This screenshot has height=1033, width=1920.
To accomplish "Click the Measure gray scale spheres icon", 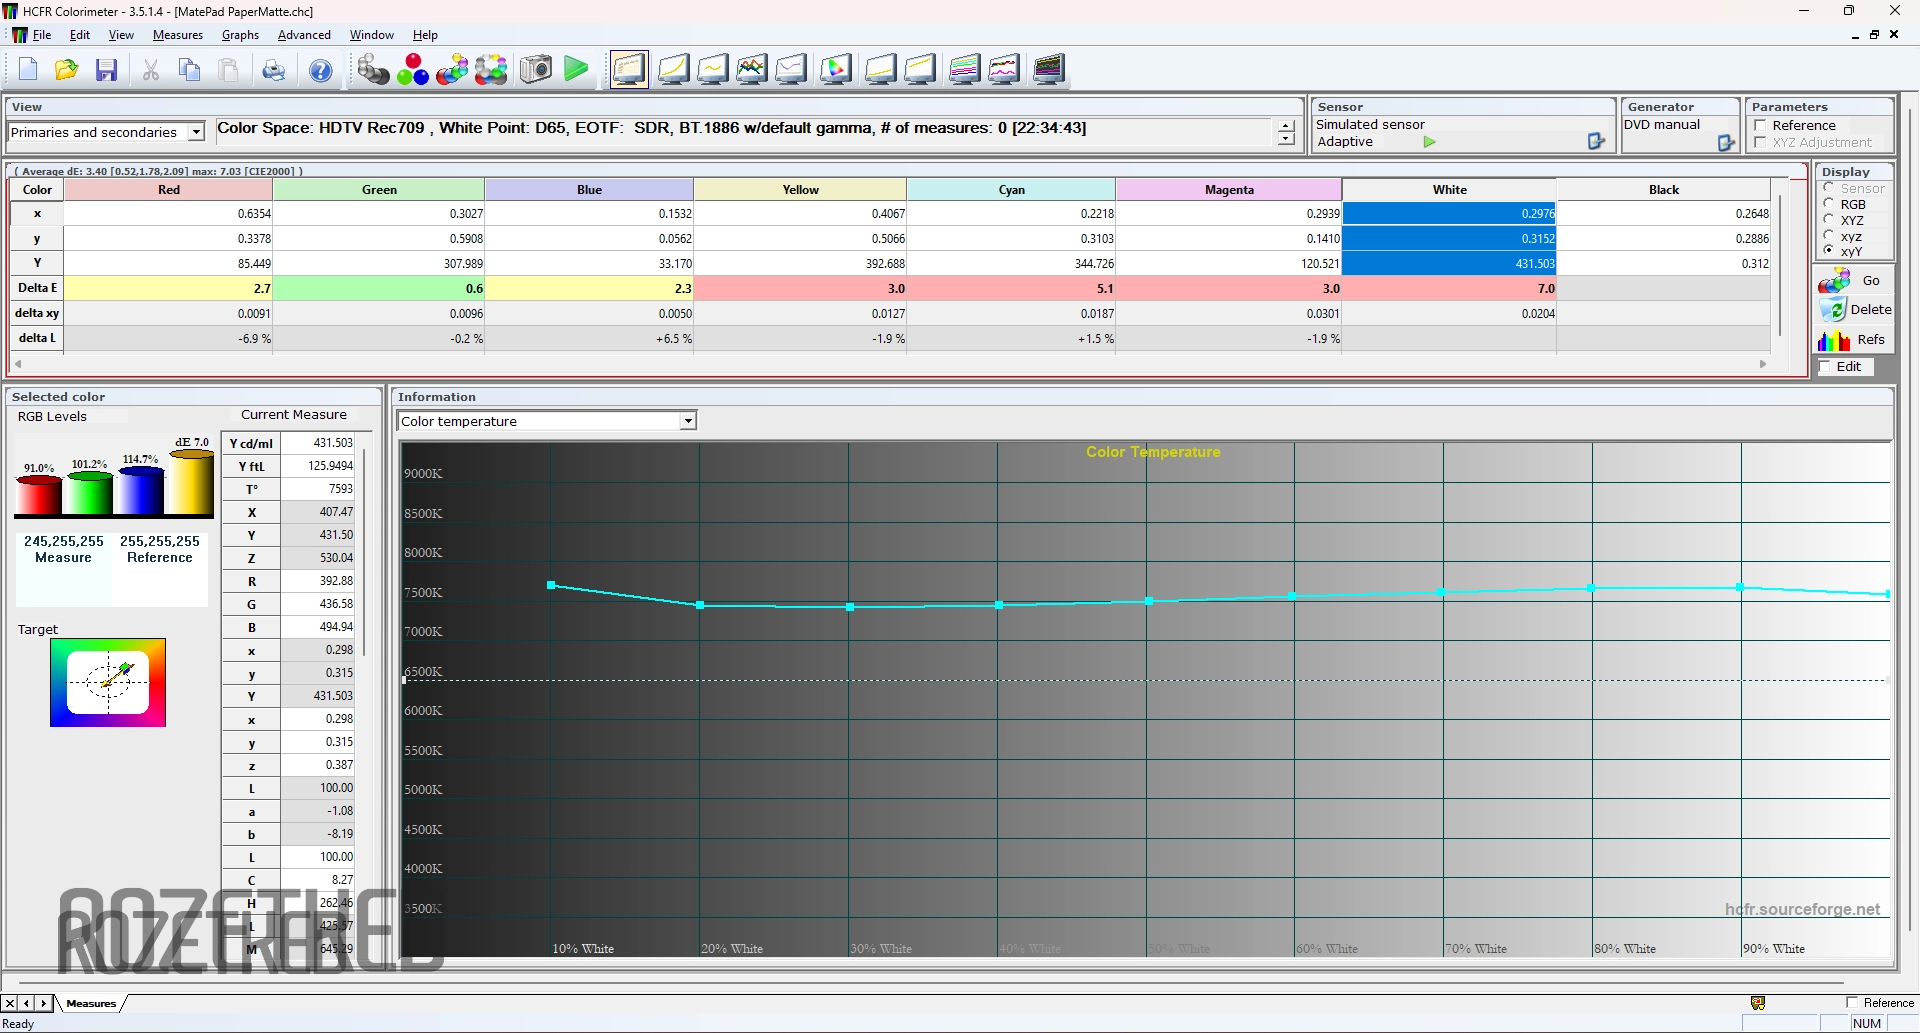I will 373,70.
